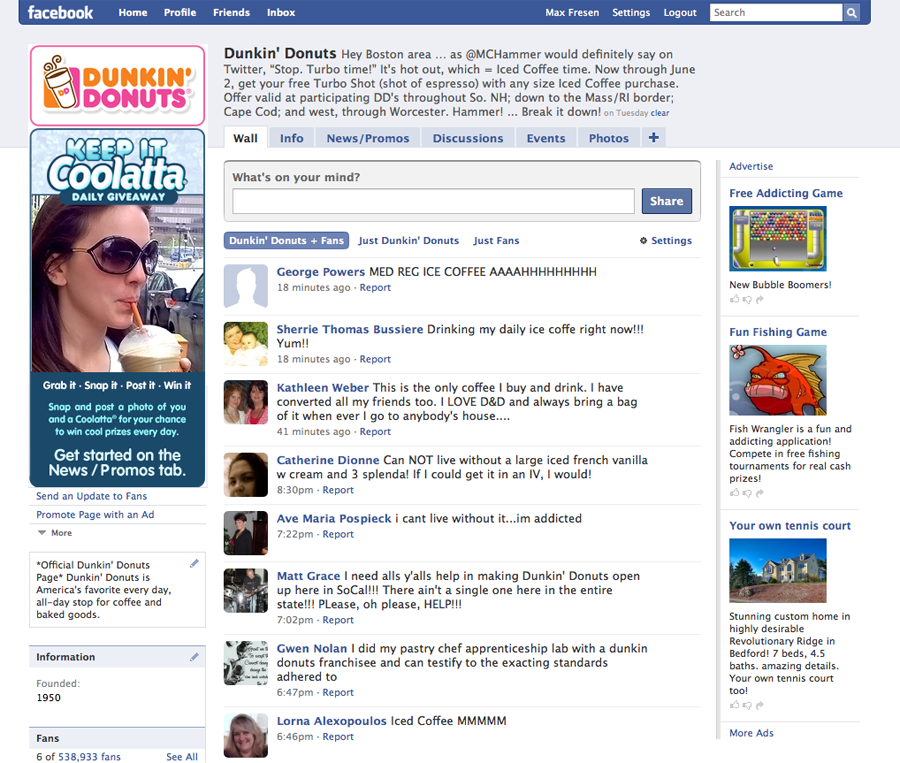Viewport: 900px width, 763px height.
Task: Open the Photos tab
Action: tap(608, 138)
